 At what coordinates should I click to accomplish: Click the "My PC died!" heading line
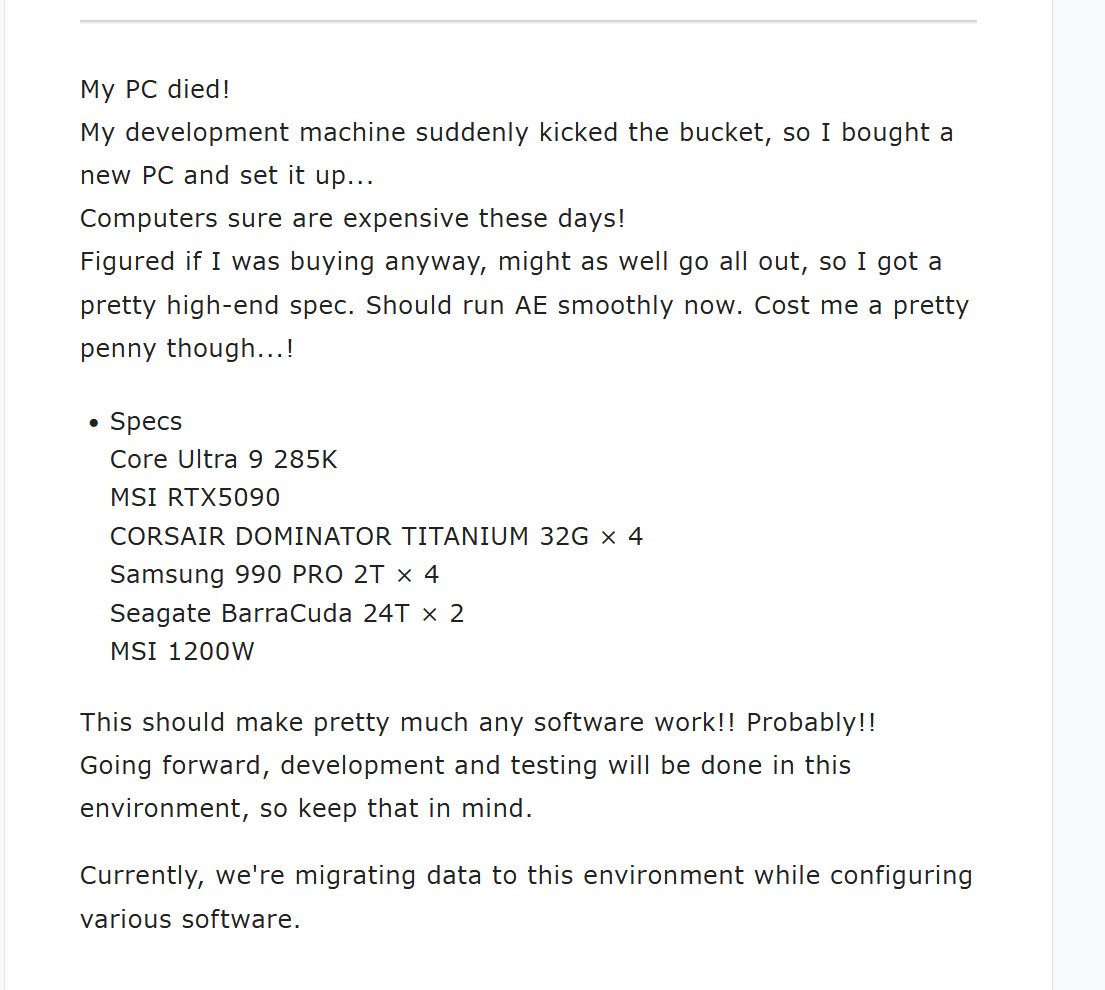155,89
